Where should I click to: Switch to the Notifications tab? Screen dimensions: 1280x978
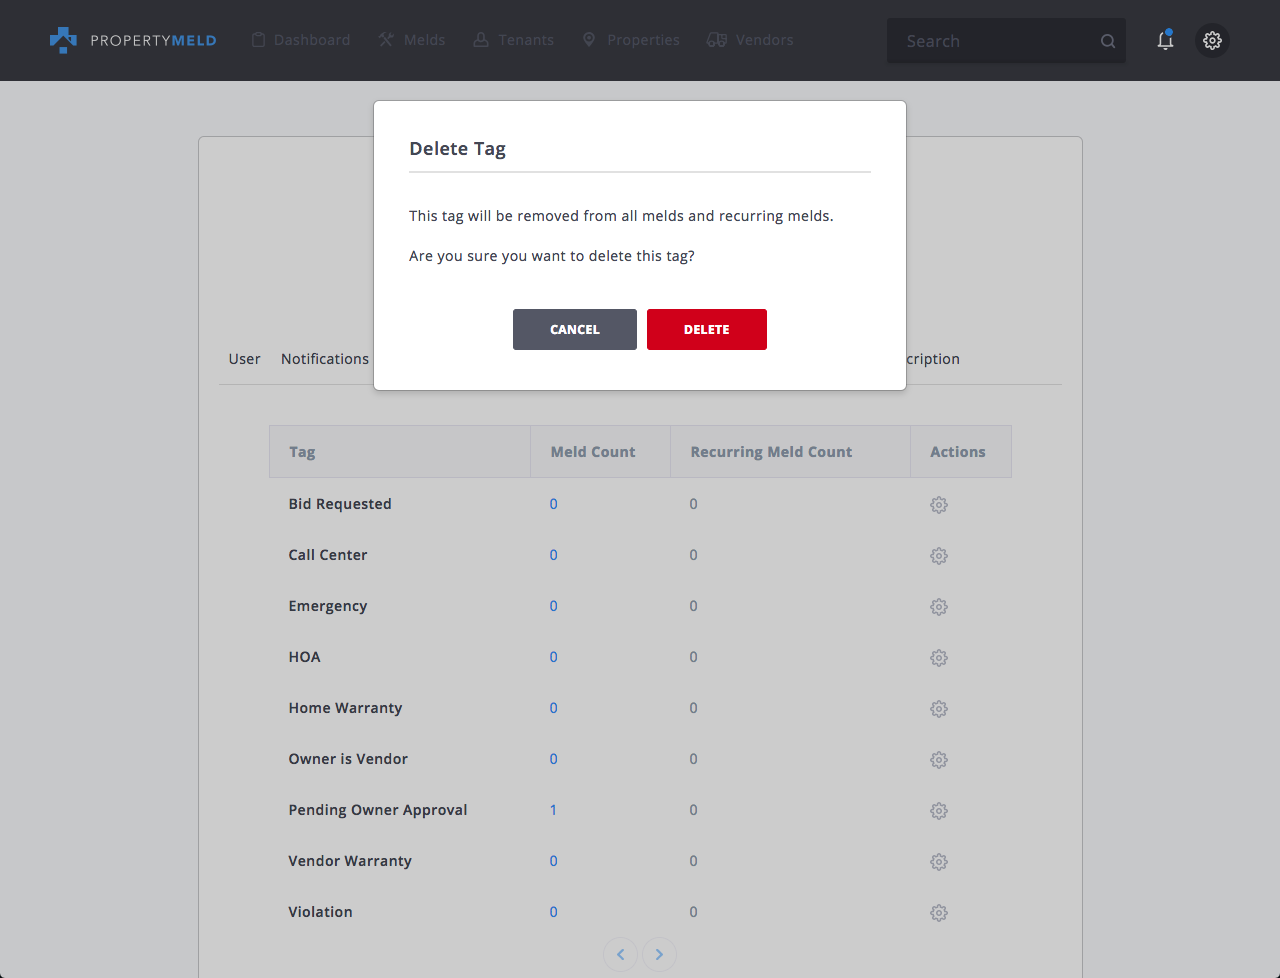pos(325,359)
